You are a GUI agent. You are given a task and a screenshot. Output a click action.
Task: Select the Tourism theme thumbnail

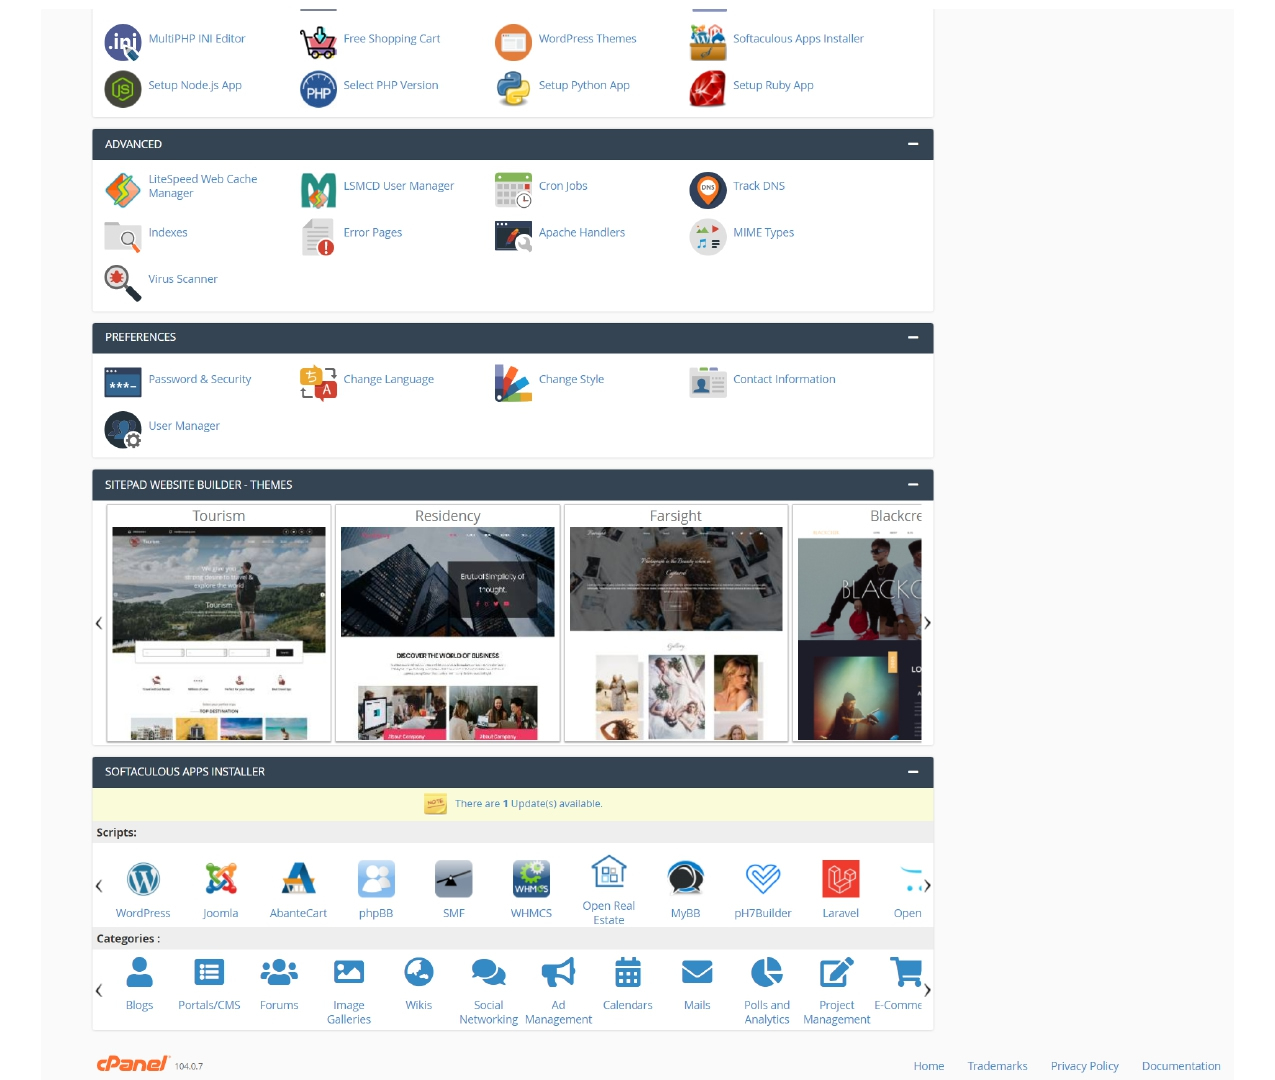(219, 633)
